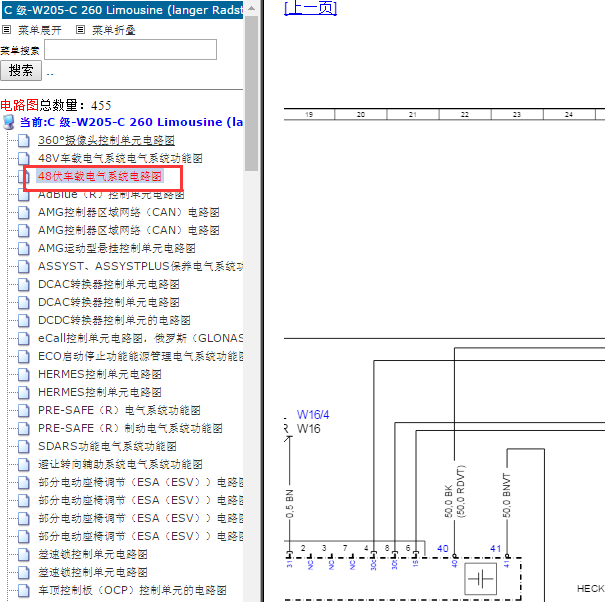
Task: Open PRE-SAFE（R）制动电气系统功能图
Action: (130, 428)
